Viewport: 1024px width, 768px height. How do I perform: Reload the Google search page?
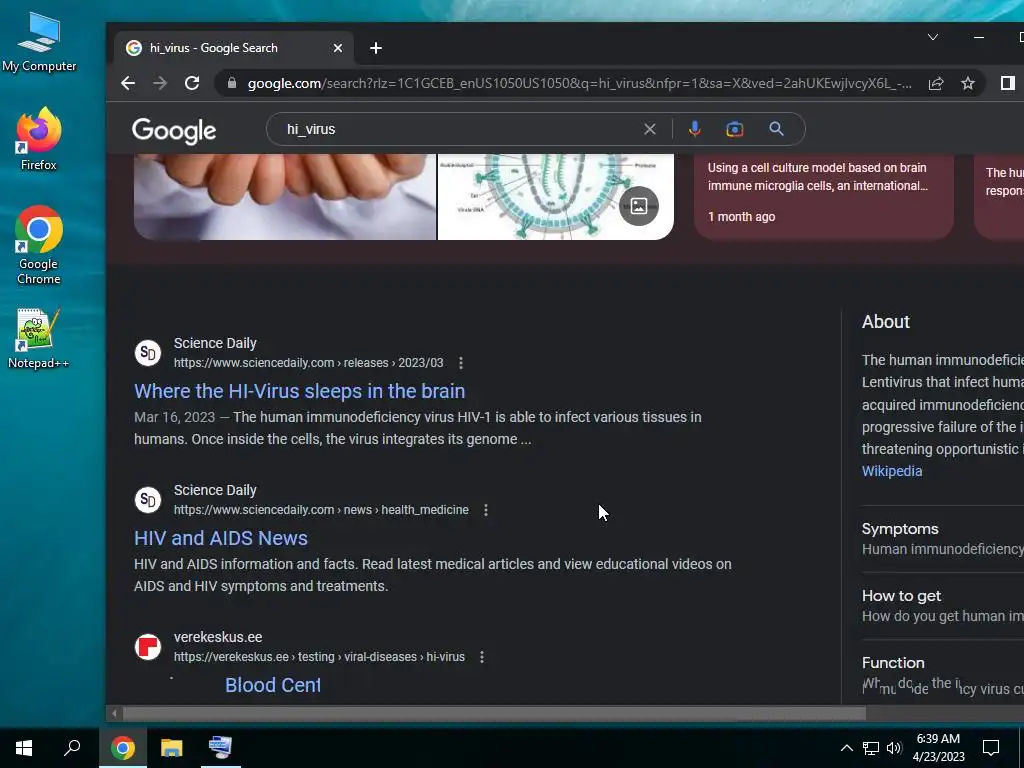pos(192,83)
